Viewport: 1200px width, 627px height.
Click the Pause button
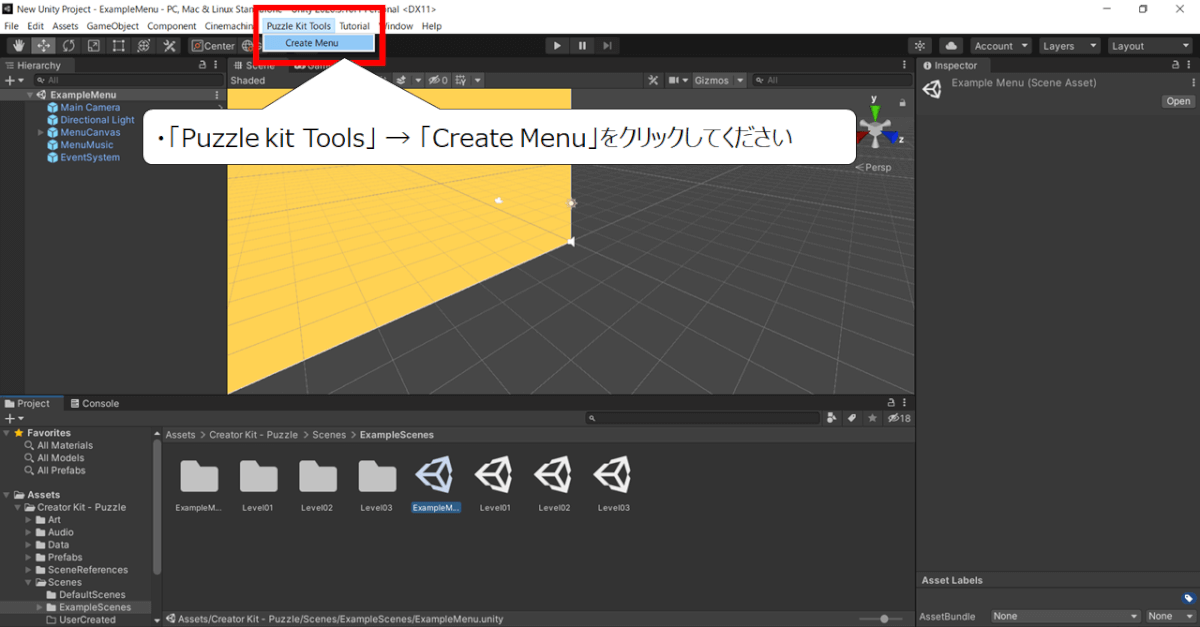pyautogui.click(x=582, y=46)
